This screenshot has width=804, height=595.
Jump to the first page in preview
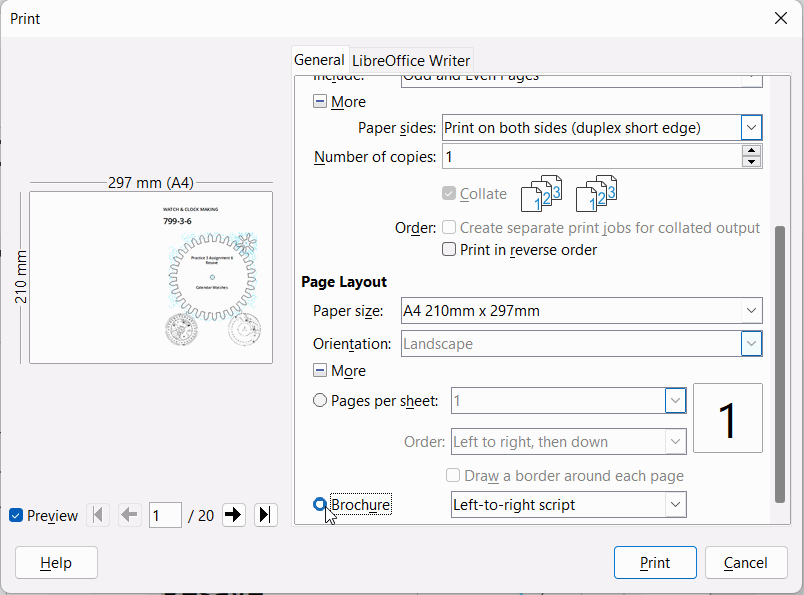[97, 514]
